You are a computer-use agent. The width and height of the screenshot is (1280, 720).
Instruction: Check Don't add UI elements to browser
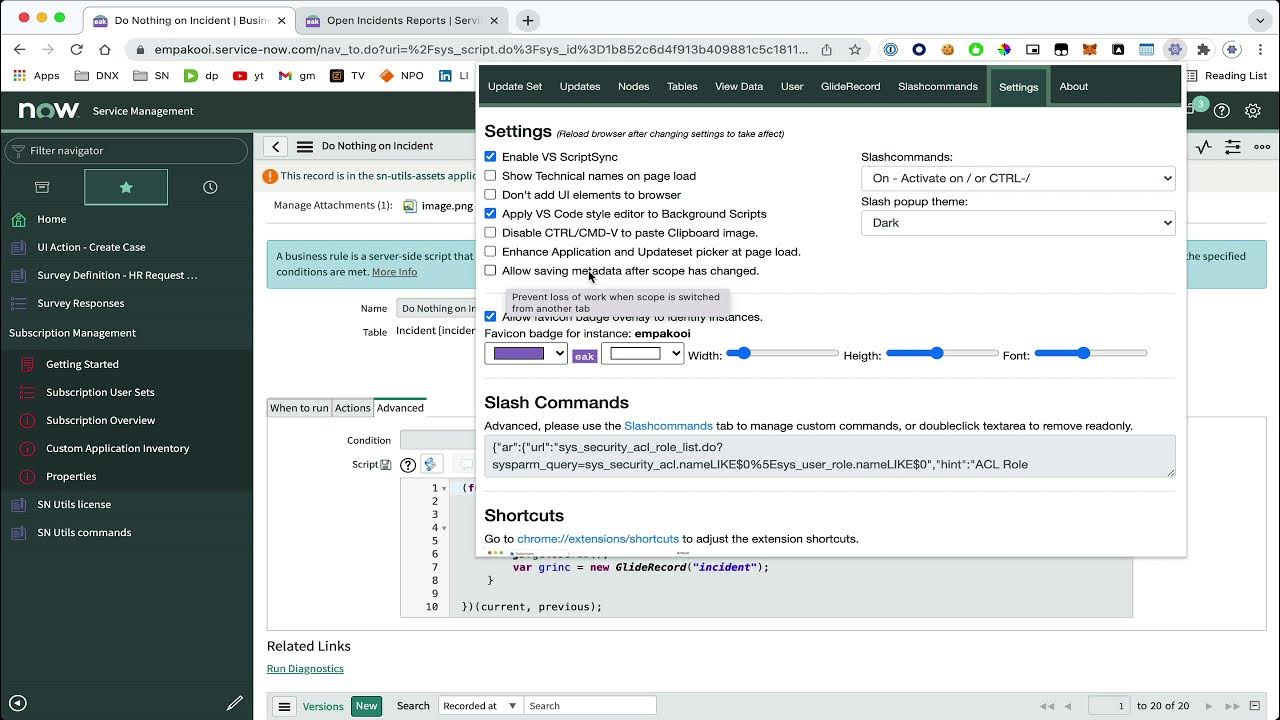(490, 195)
